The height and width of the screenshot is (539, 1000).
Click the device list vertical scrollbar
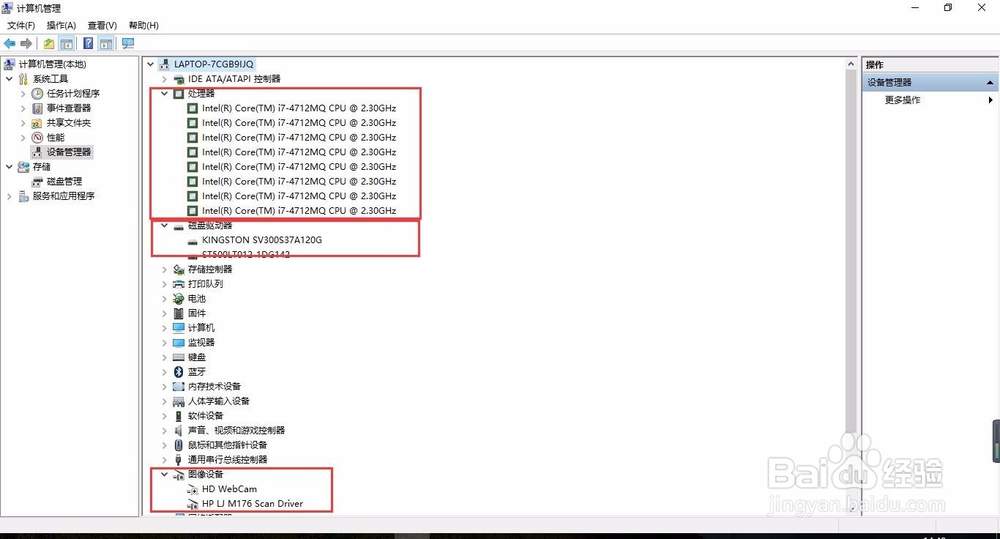[x=851, y=251]
